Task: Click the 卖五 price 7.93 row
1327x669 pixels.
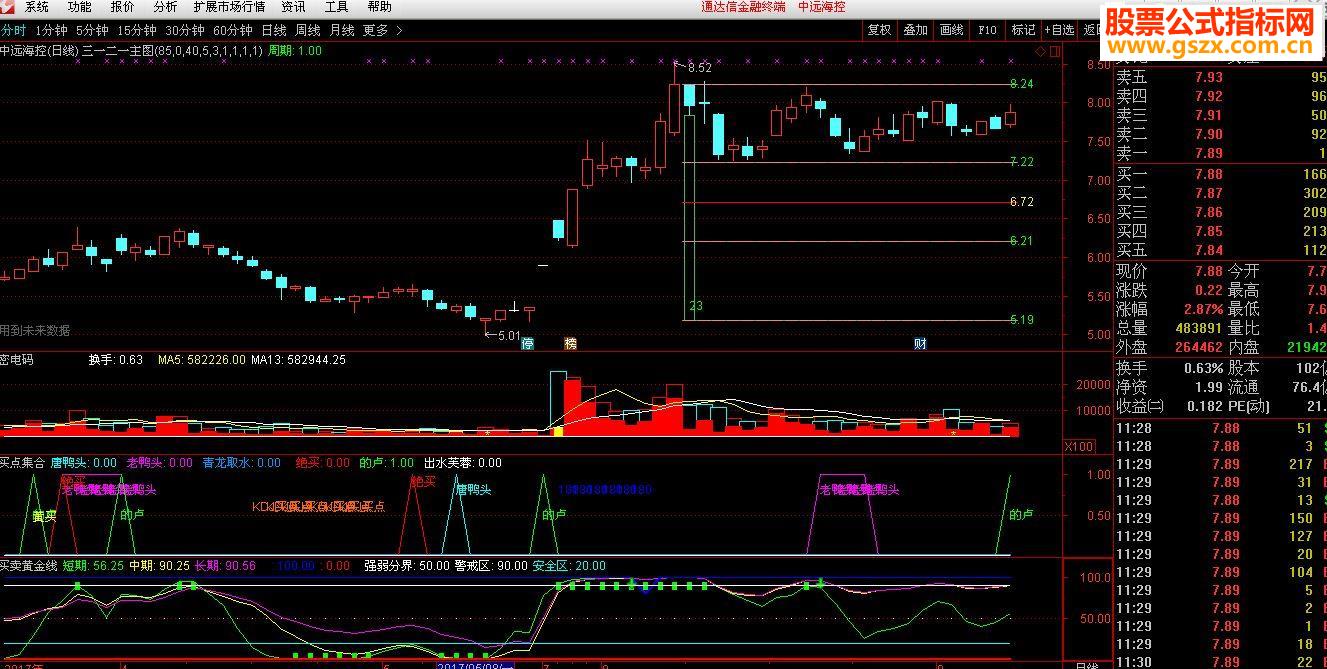Action: [x=1221, y=78]
